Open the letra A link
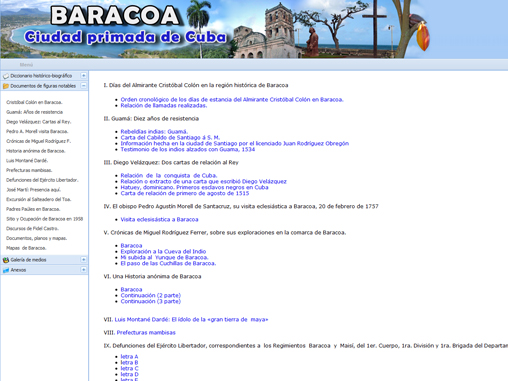Screen dimensions: 508x381 tap(129, 357)
